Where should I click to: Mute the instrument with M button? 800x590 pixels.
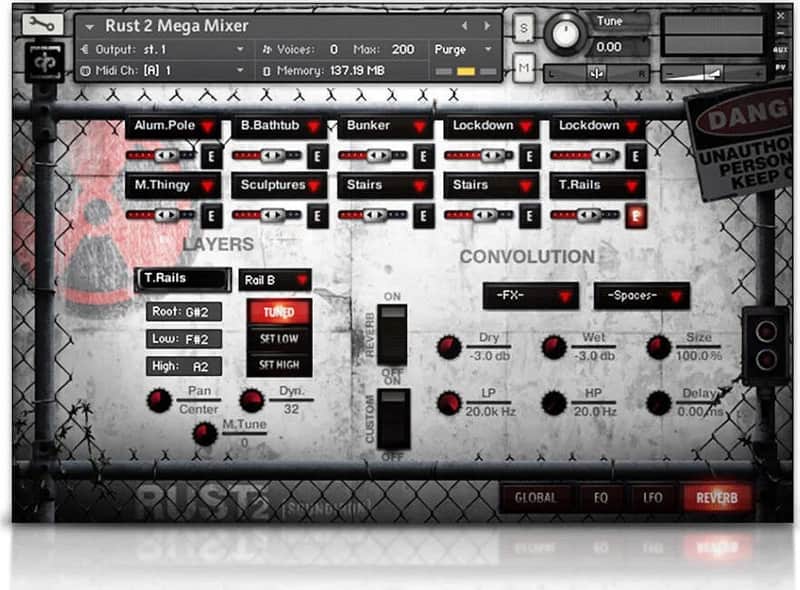pos(524,67)
